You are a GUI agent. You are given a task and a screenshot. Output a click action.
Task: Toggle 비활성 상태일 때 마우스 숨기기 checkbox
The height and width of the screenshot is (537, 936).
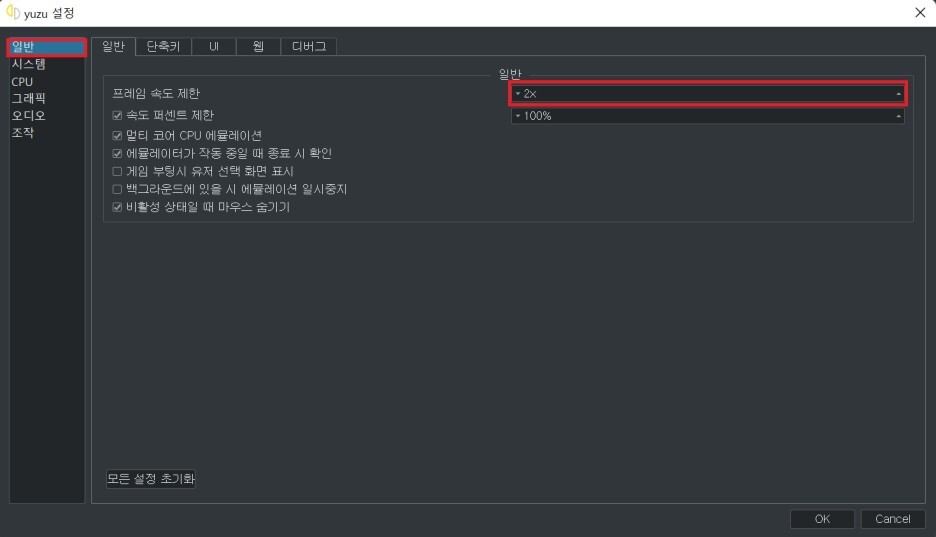click(117, 207)
